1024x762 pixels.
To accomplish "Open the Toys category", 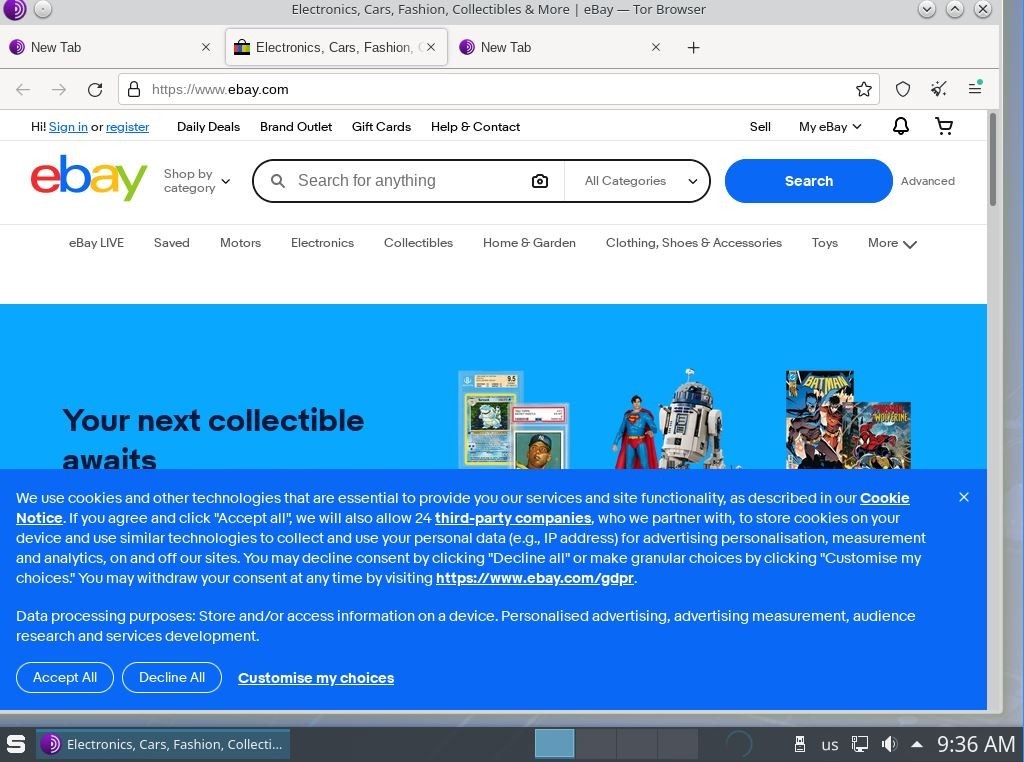I will click(824, 243).
